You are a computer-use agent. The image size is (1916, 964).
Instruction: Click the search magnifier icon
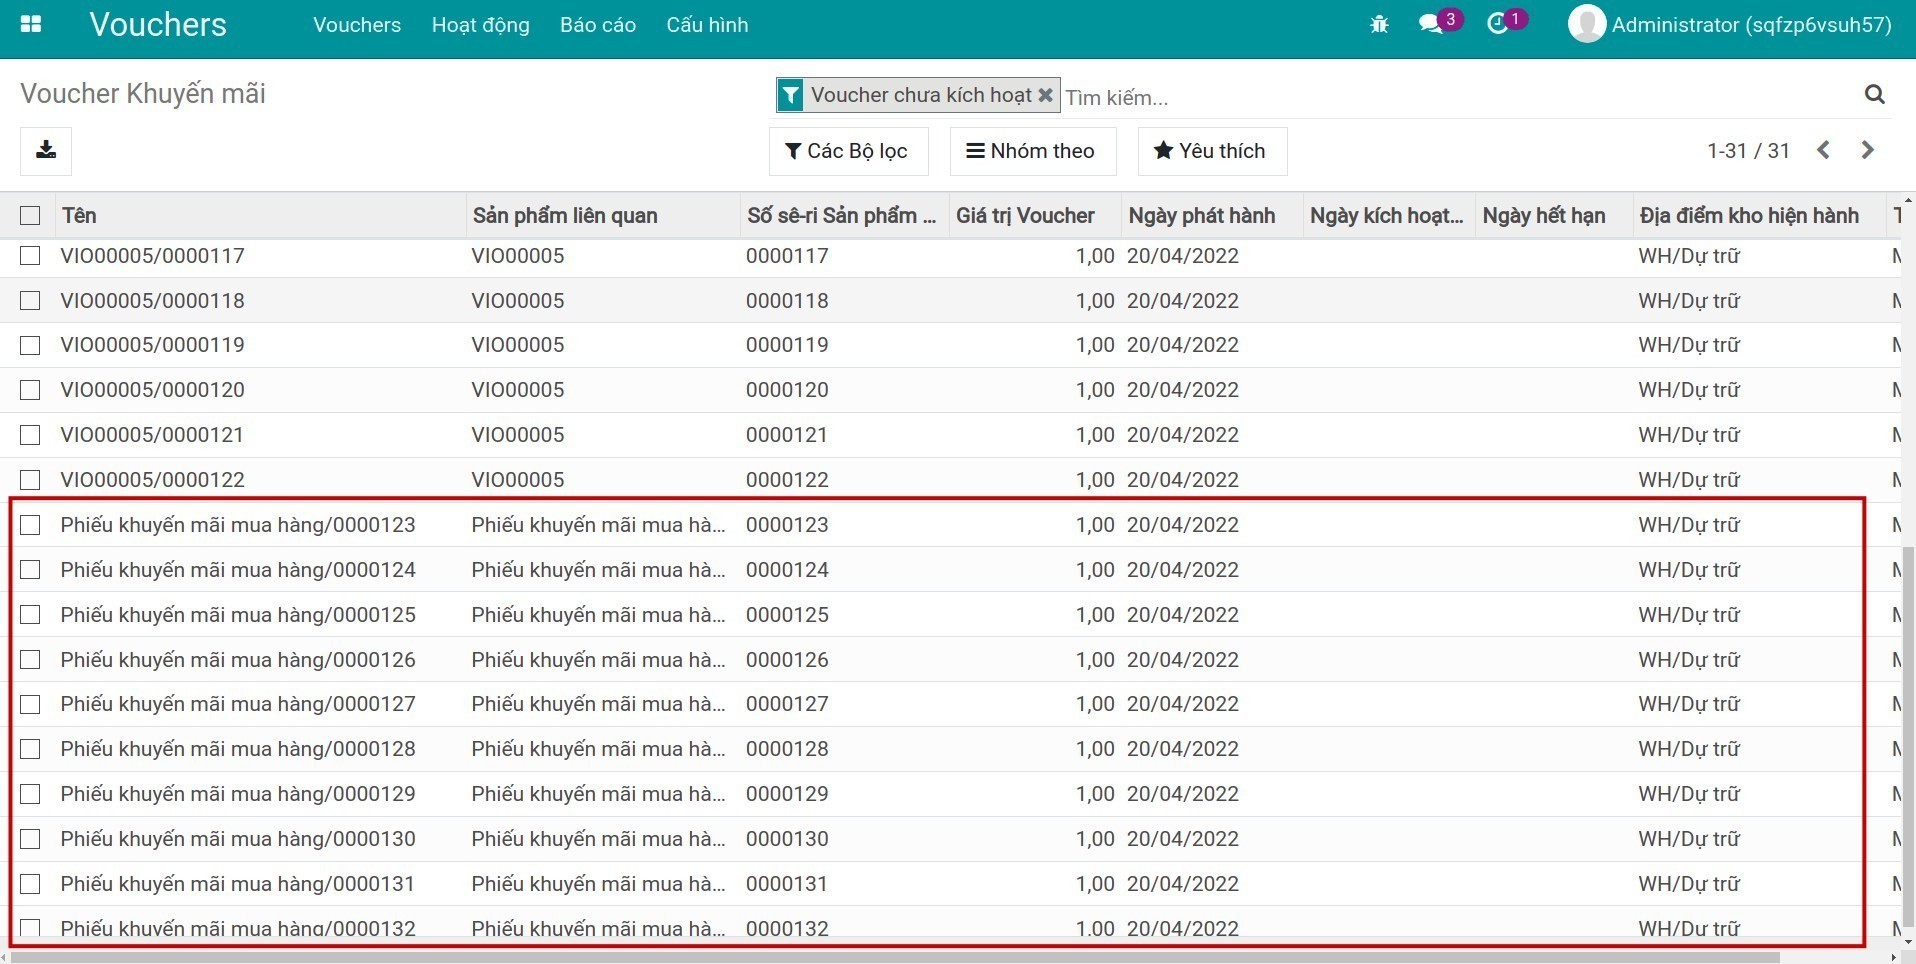coord(1875,94)
